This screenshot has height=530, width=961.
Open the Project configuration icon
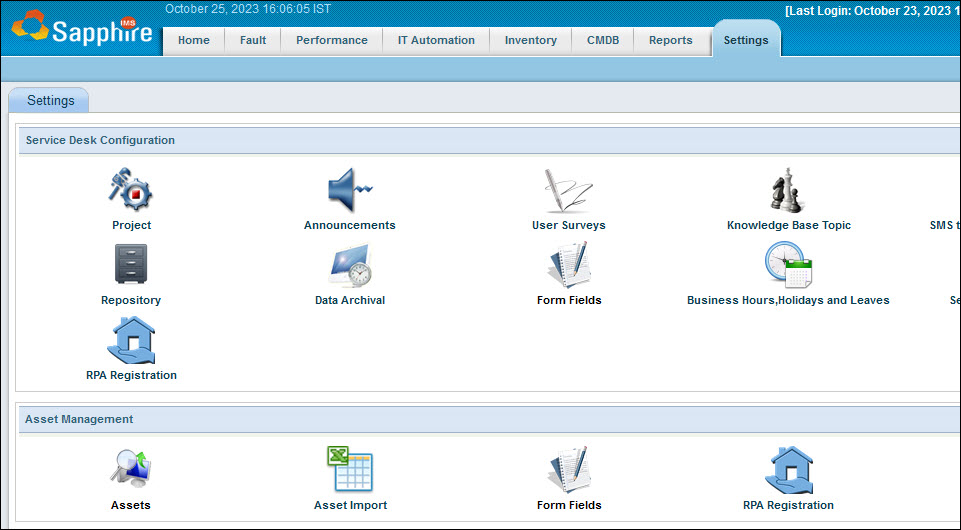(131, 191)
